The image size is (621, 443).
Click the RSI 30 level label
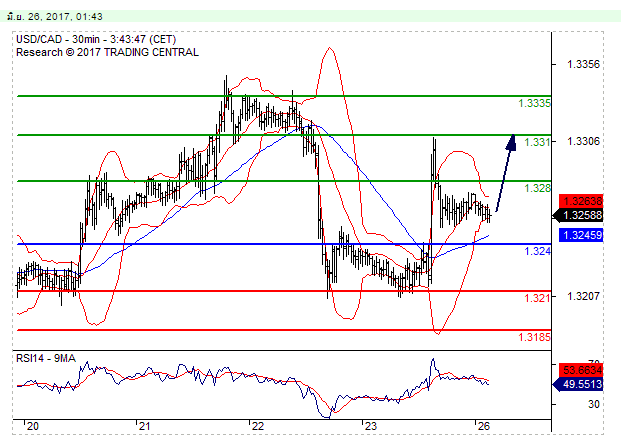tap(593, 404)
